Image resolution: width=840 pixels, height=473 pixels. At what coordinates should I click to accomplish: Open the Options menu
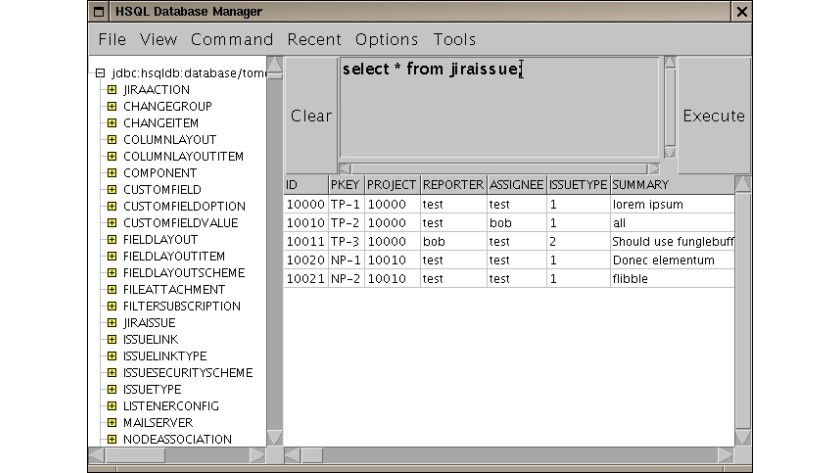pyautogui.click(x=386, y=39)
